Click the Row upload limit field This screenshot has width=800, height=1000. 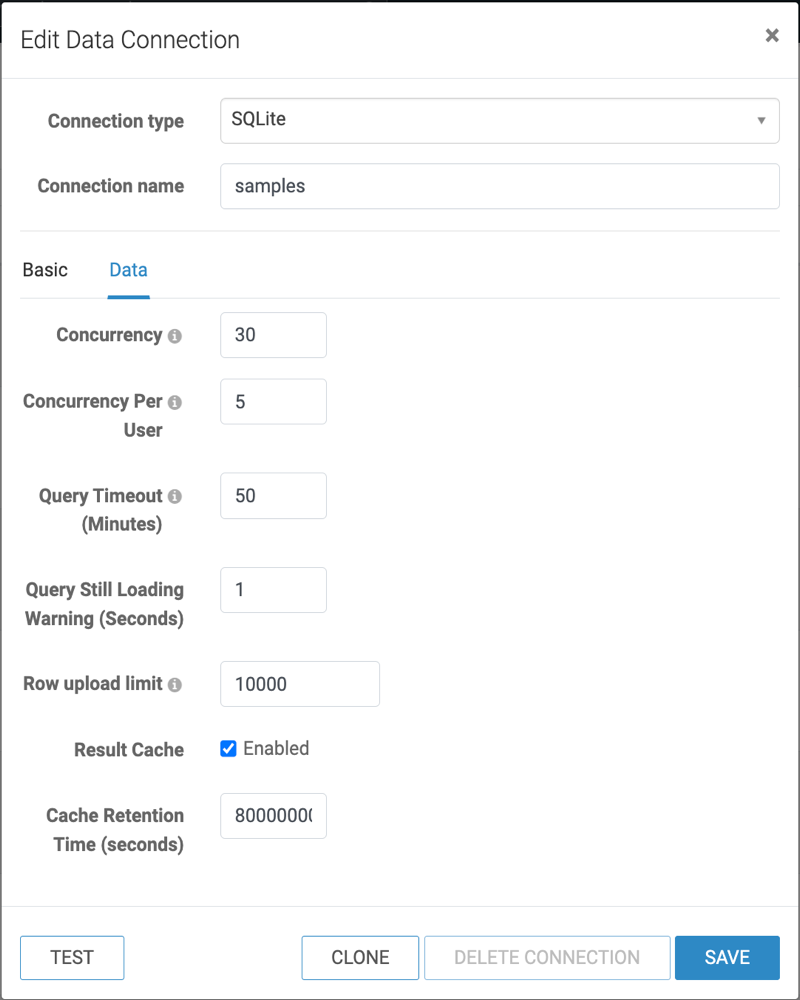point(300,684)
